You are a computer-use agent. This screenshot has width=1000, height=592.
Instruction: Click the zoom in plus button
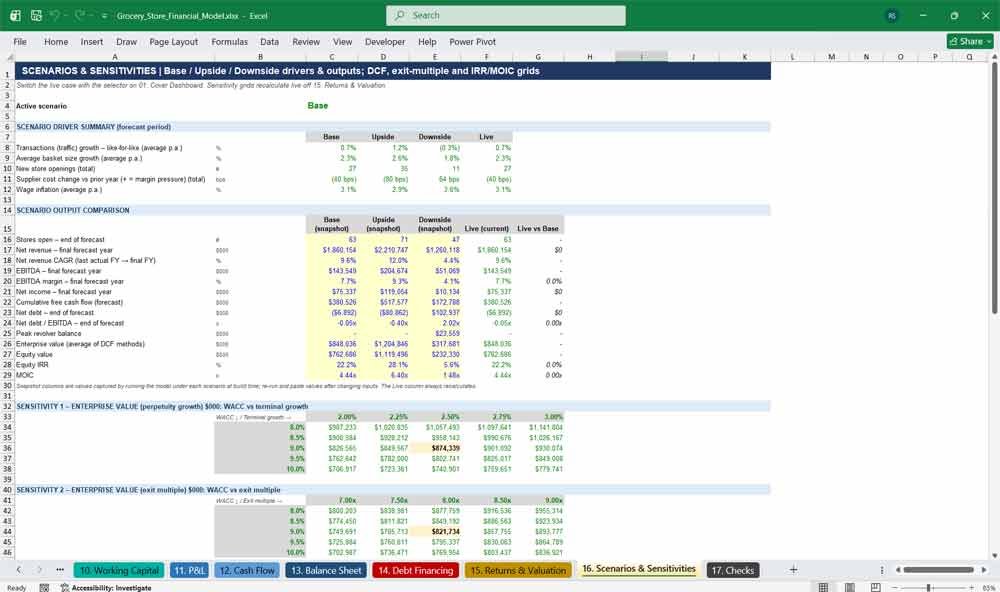[971, 588]
